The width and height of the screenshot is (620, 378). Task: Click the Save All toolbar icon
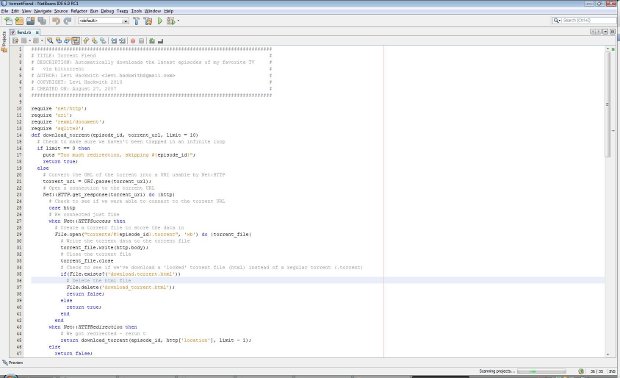pyautogui.click(x=42, y=21)
